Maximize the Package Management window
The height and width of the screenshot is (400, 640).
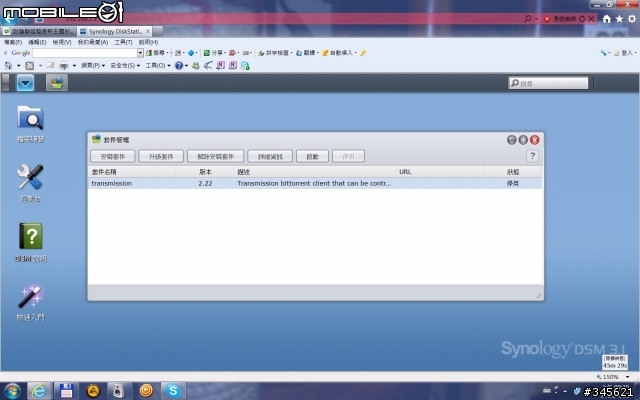coord(523,140)
